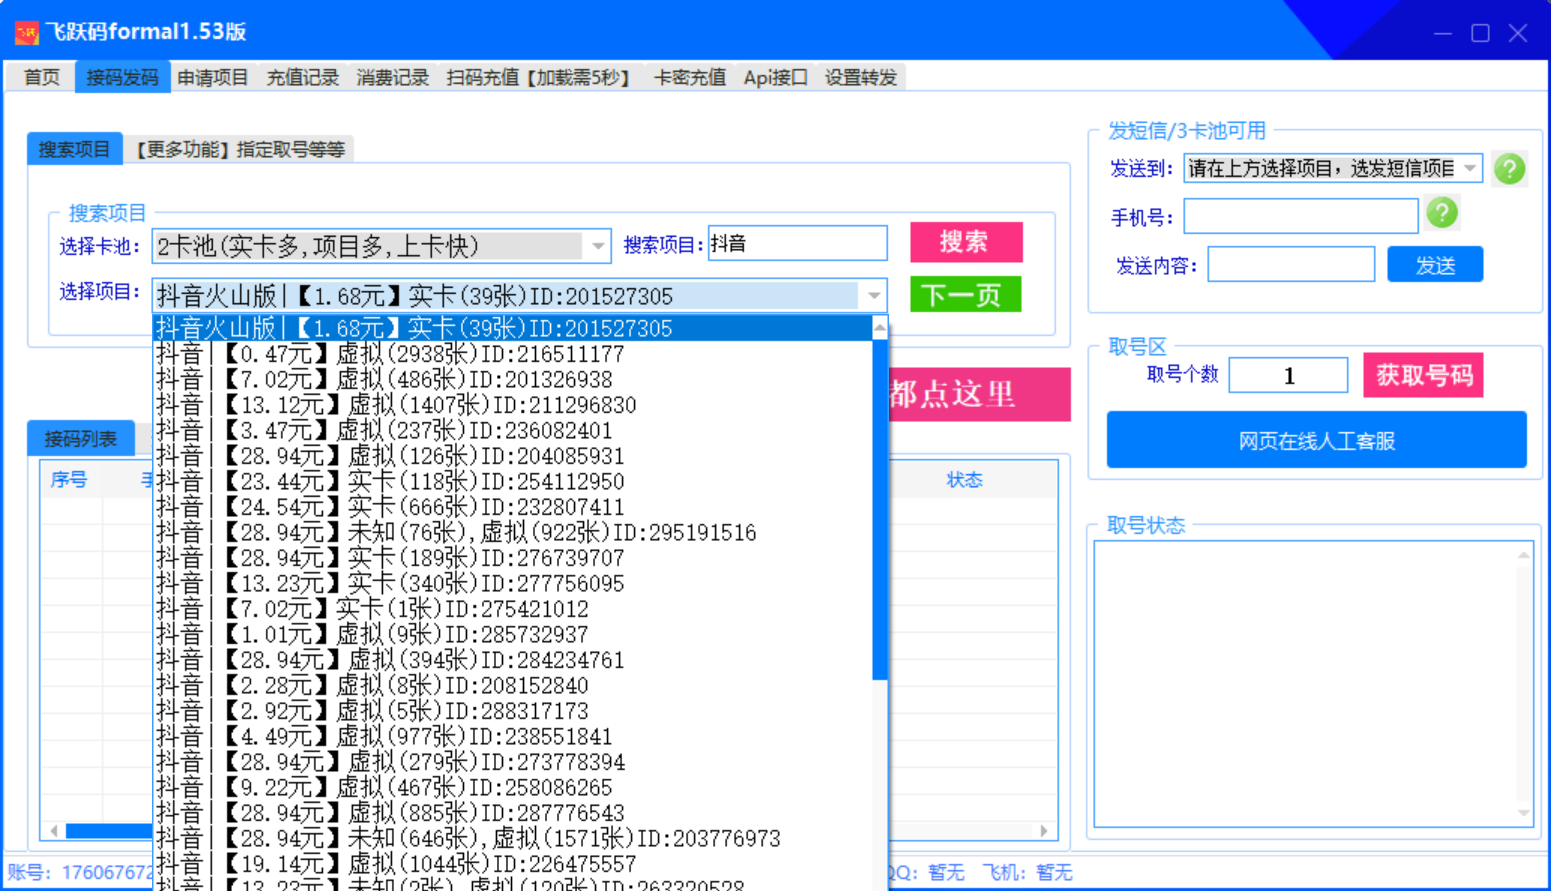Click the green help icon beside 发送到 dropdown
1551x891 pixels.
point(1509,169)
